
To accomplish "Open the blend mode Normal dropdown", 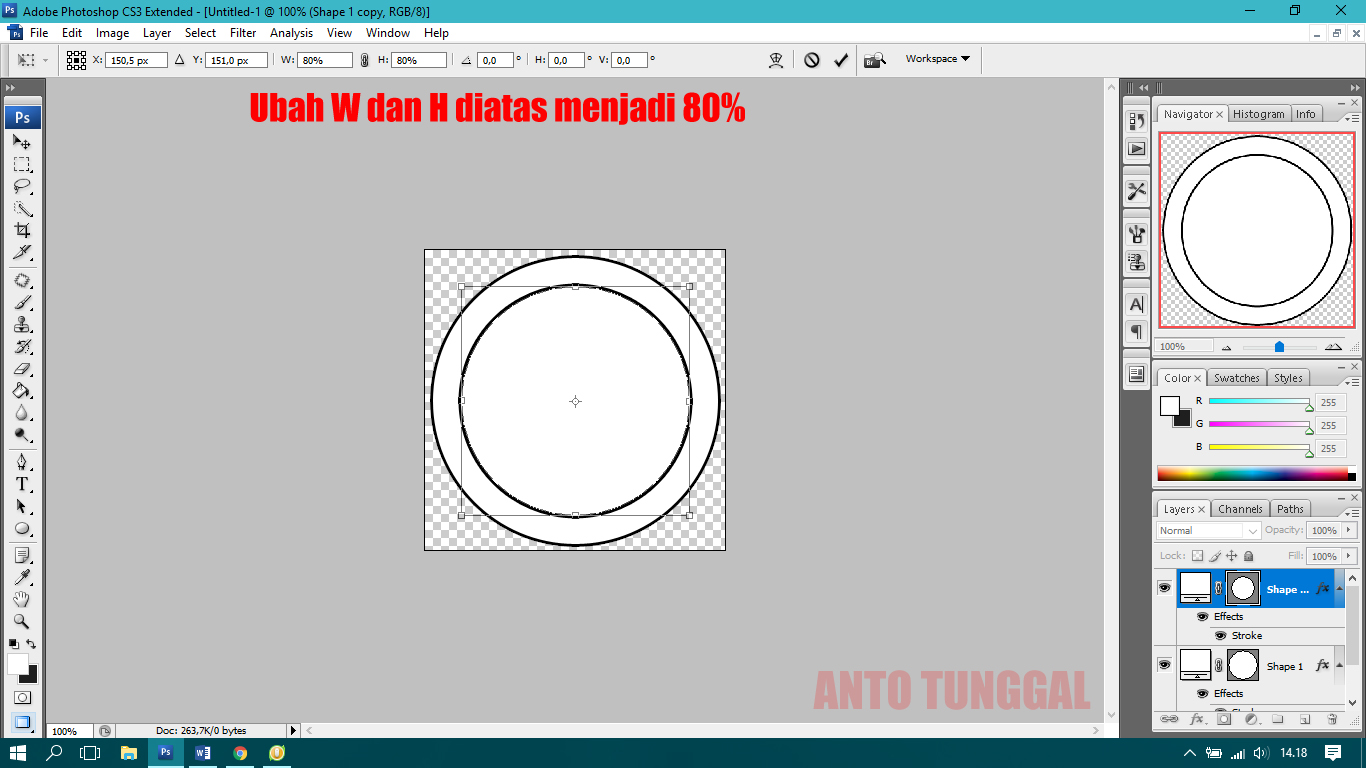I will coord(1209,530).
